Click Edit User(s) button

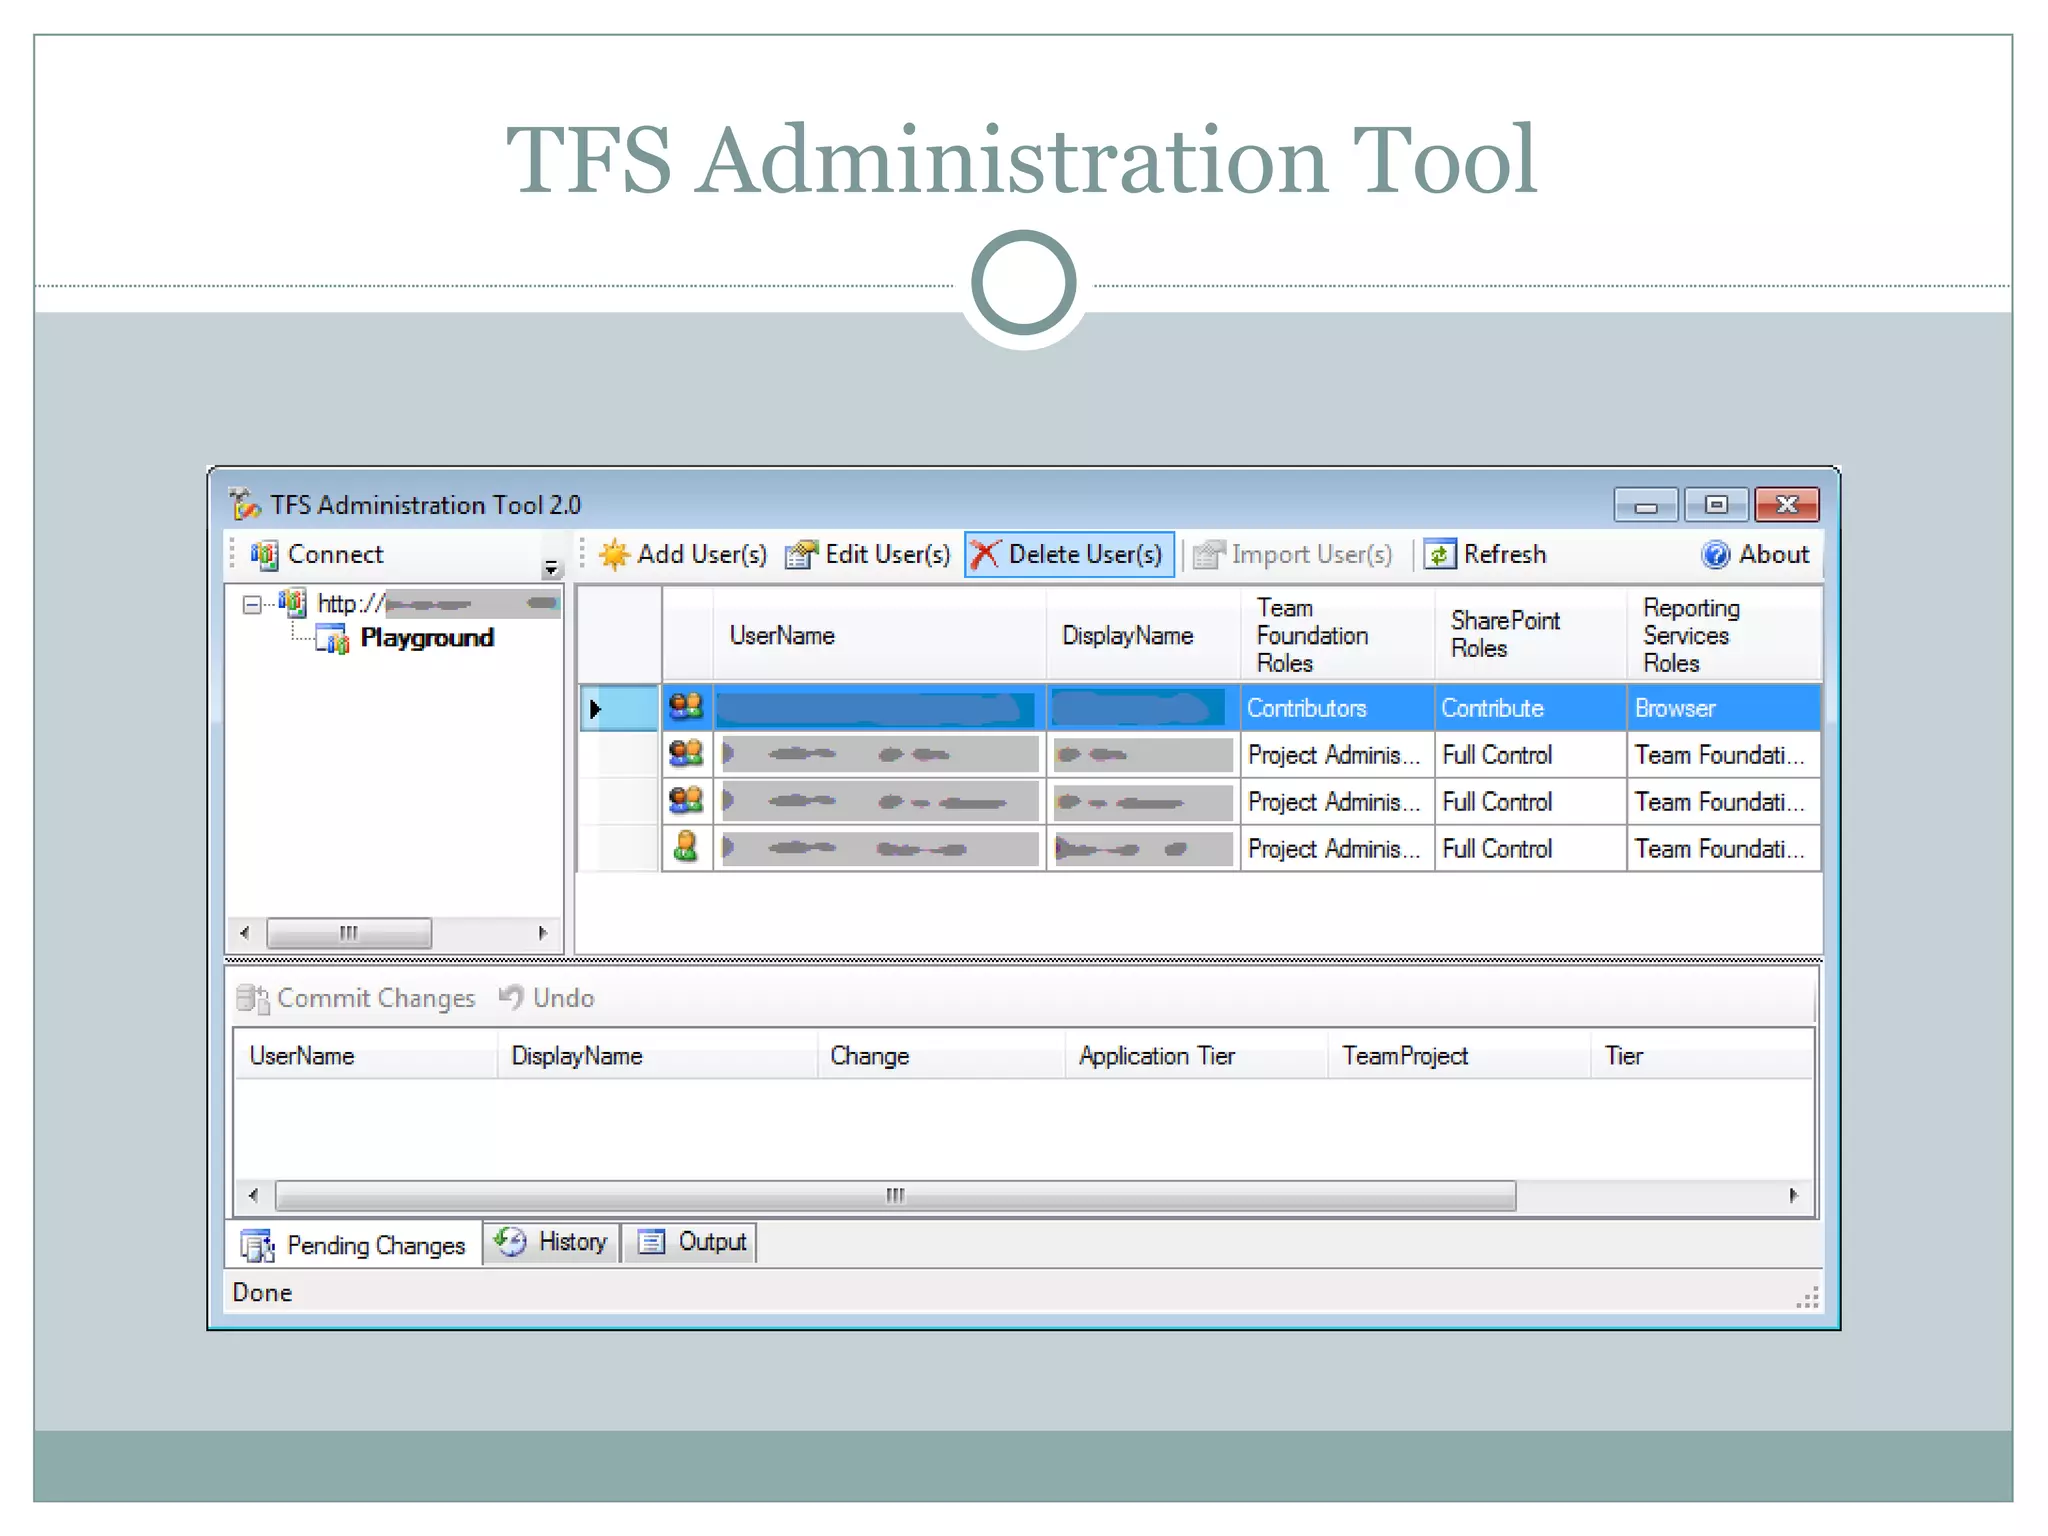tap(868, 554)
